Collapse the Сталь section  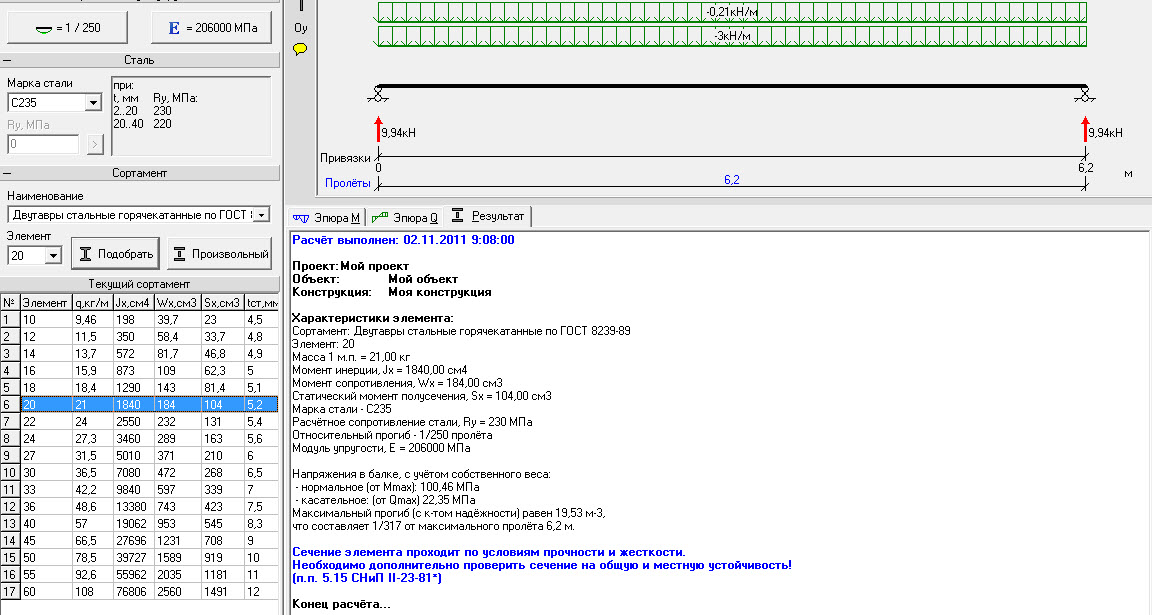point(7,60)
